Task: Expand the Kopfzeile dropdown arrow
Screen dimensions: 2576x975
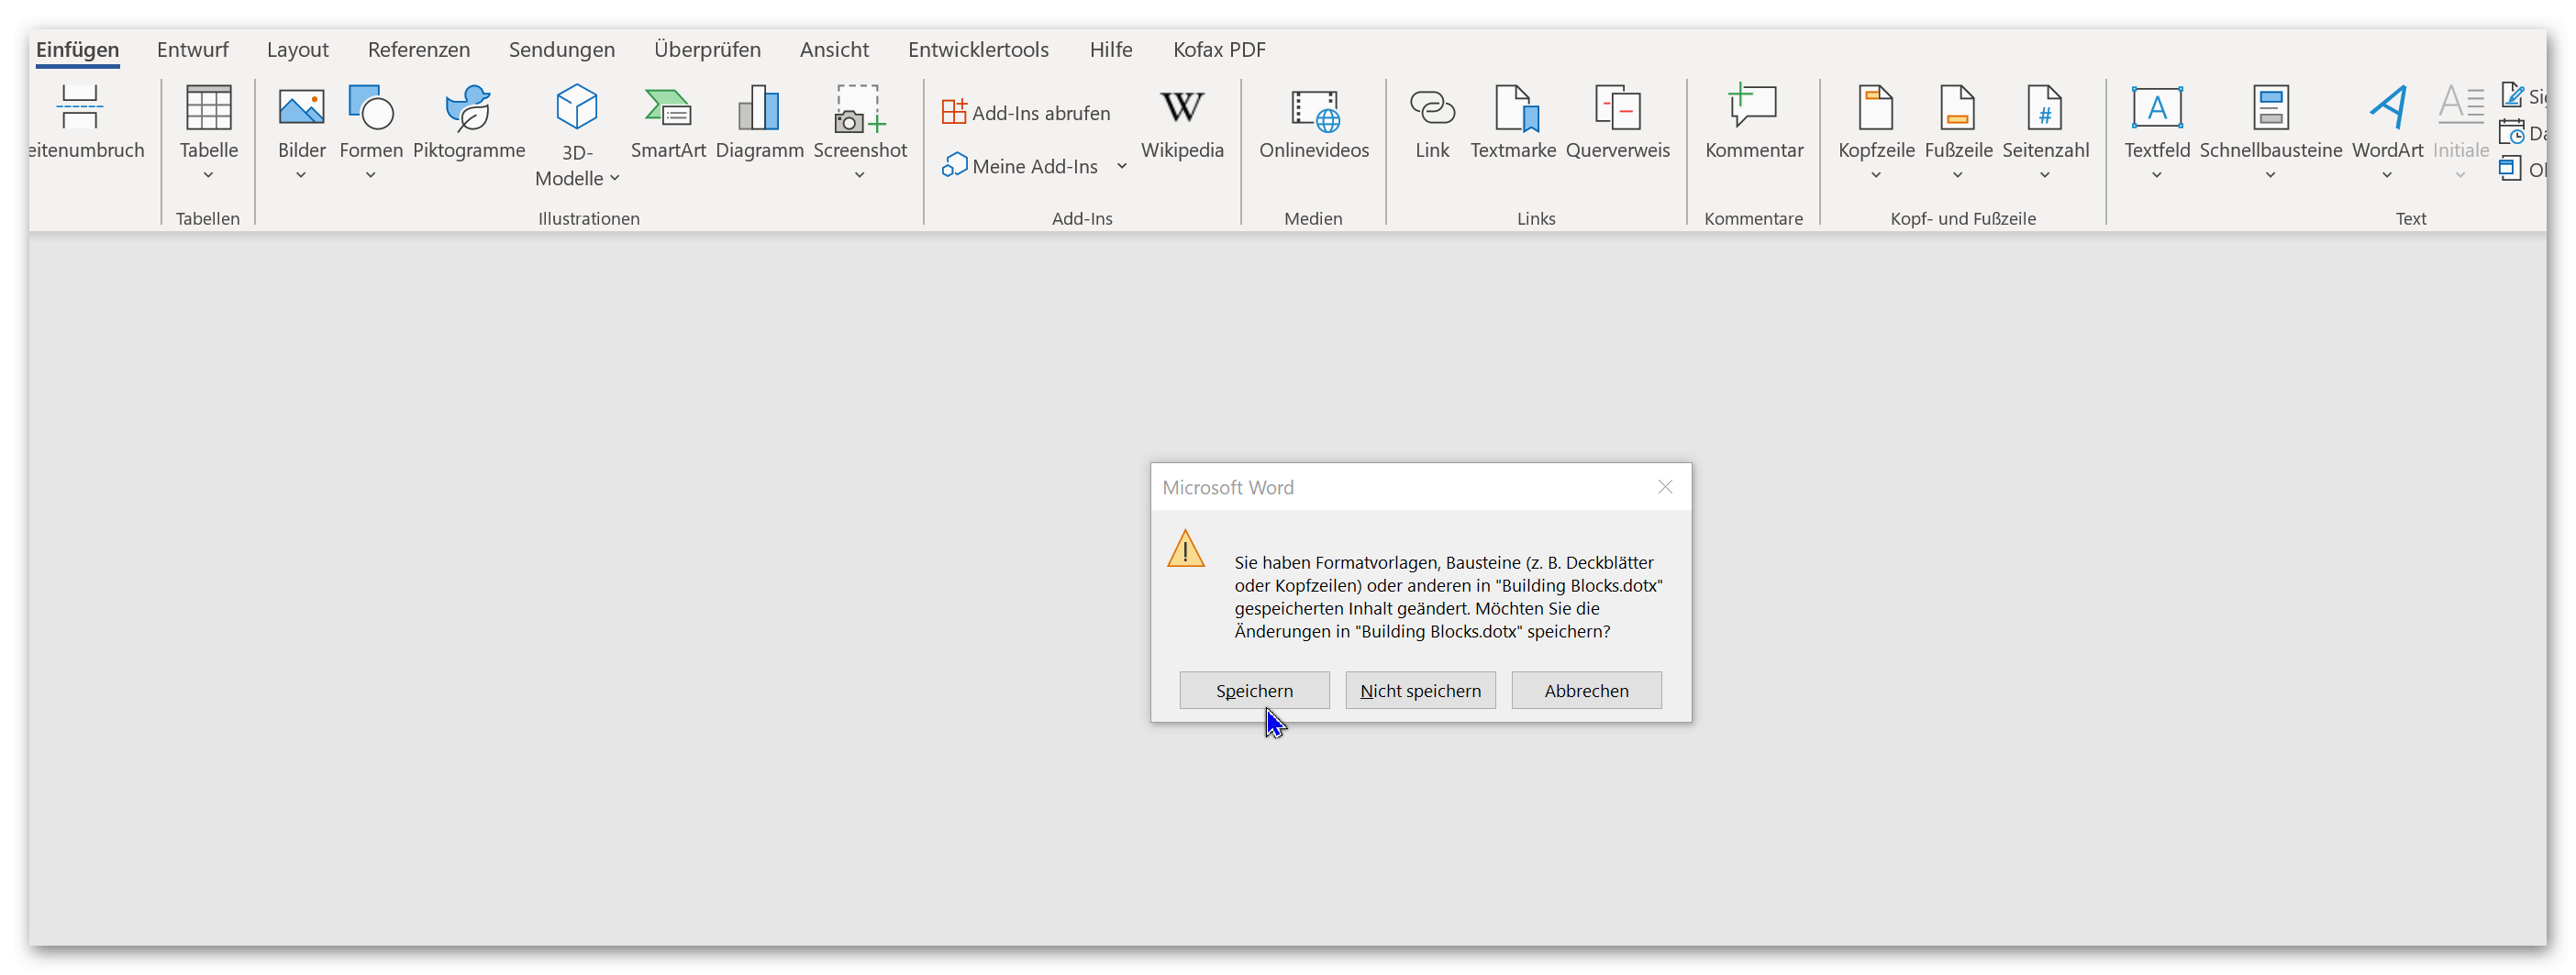Action: click(1876, 176)
